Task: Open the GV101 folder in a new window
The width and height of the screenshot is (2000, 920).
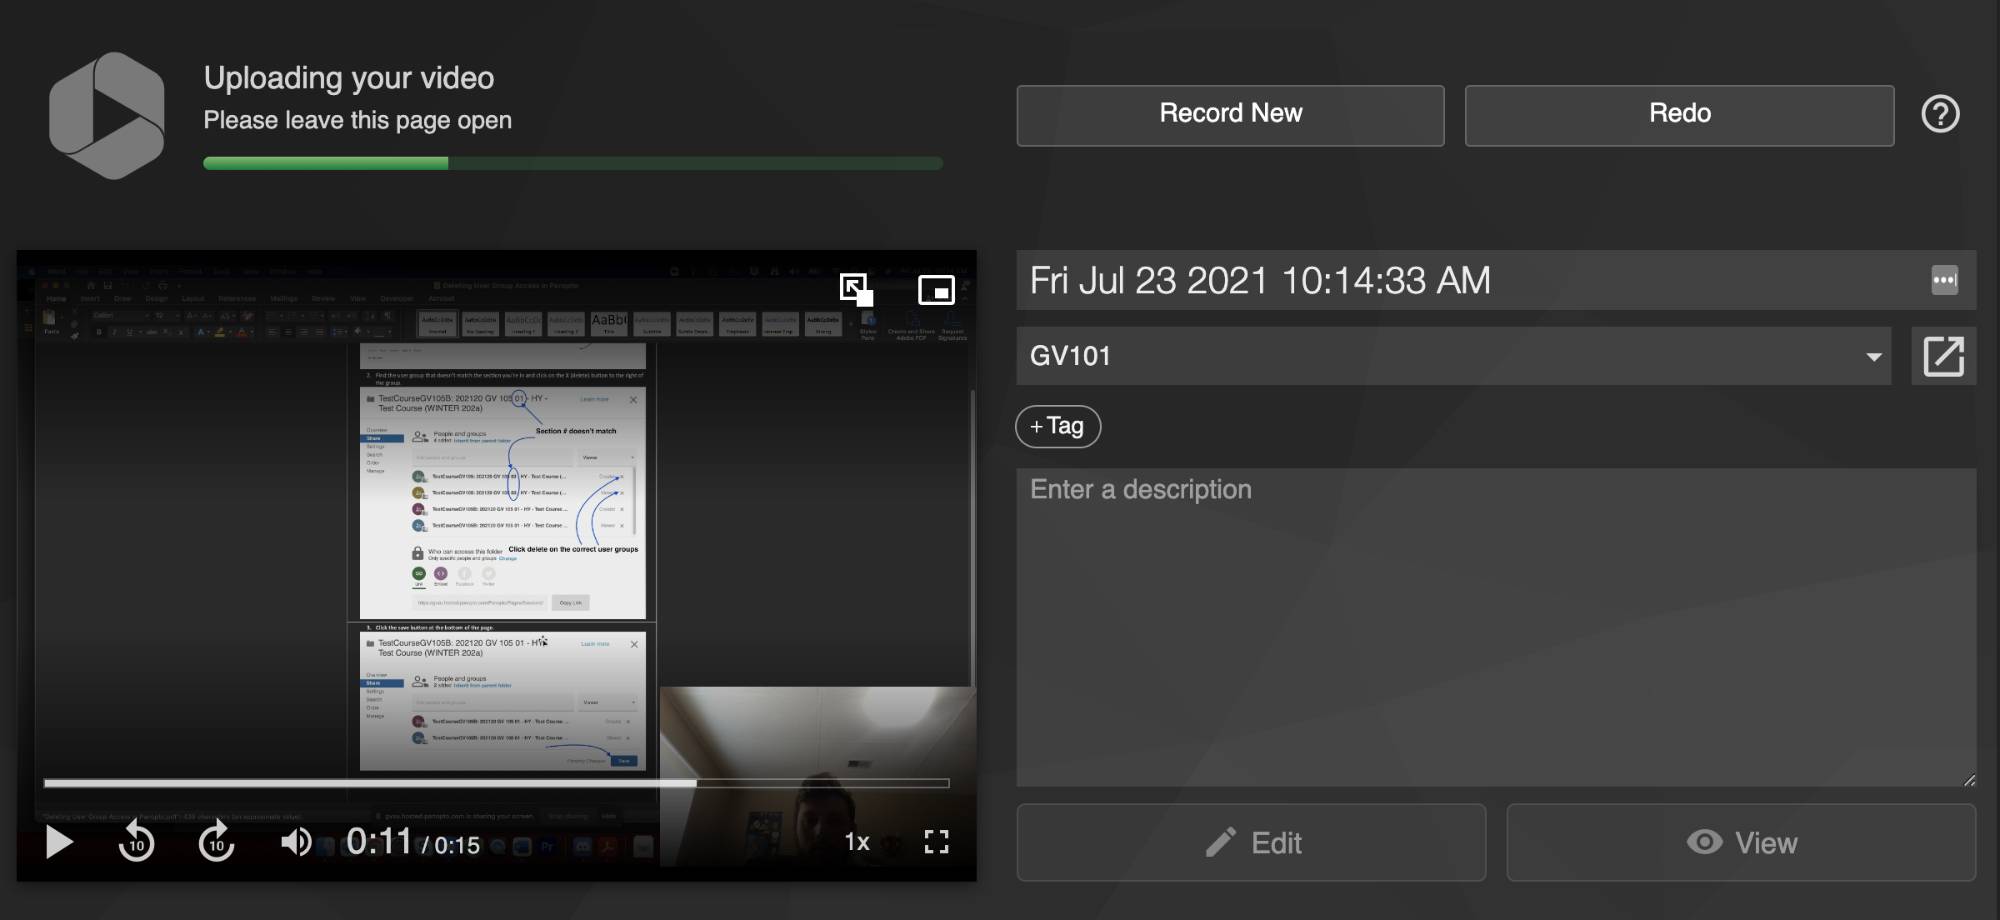Action: 1943,356
